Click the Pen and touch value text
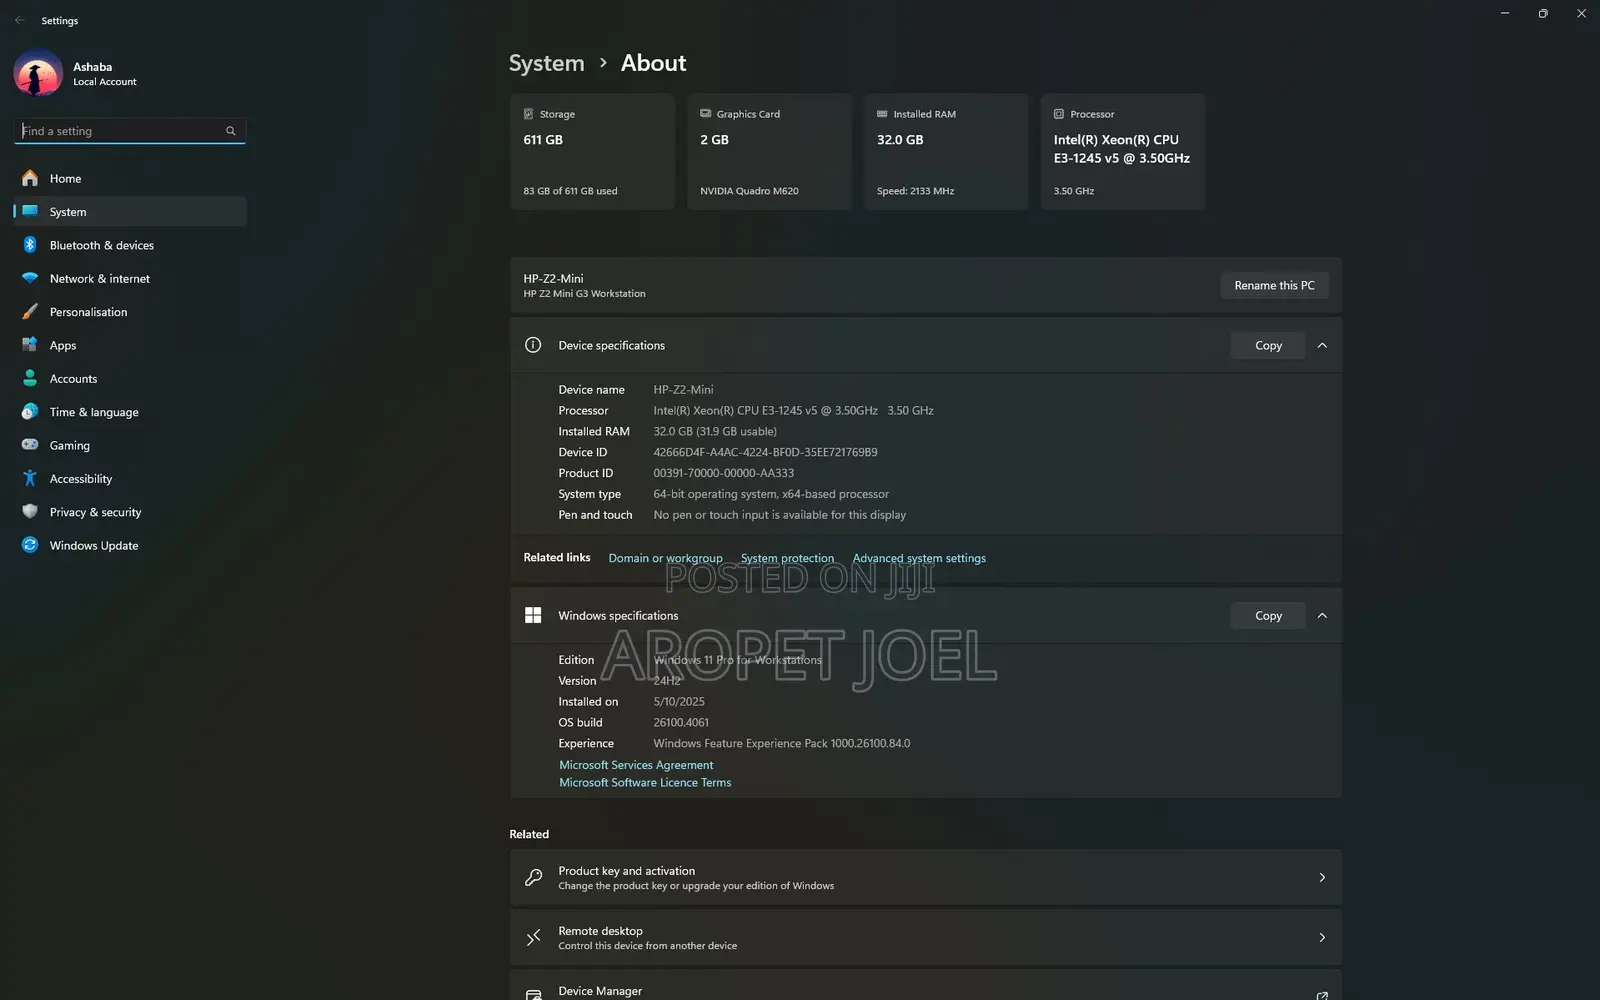The width and height of the screenshot is (1600, 1000). [780, 516]
